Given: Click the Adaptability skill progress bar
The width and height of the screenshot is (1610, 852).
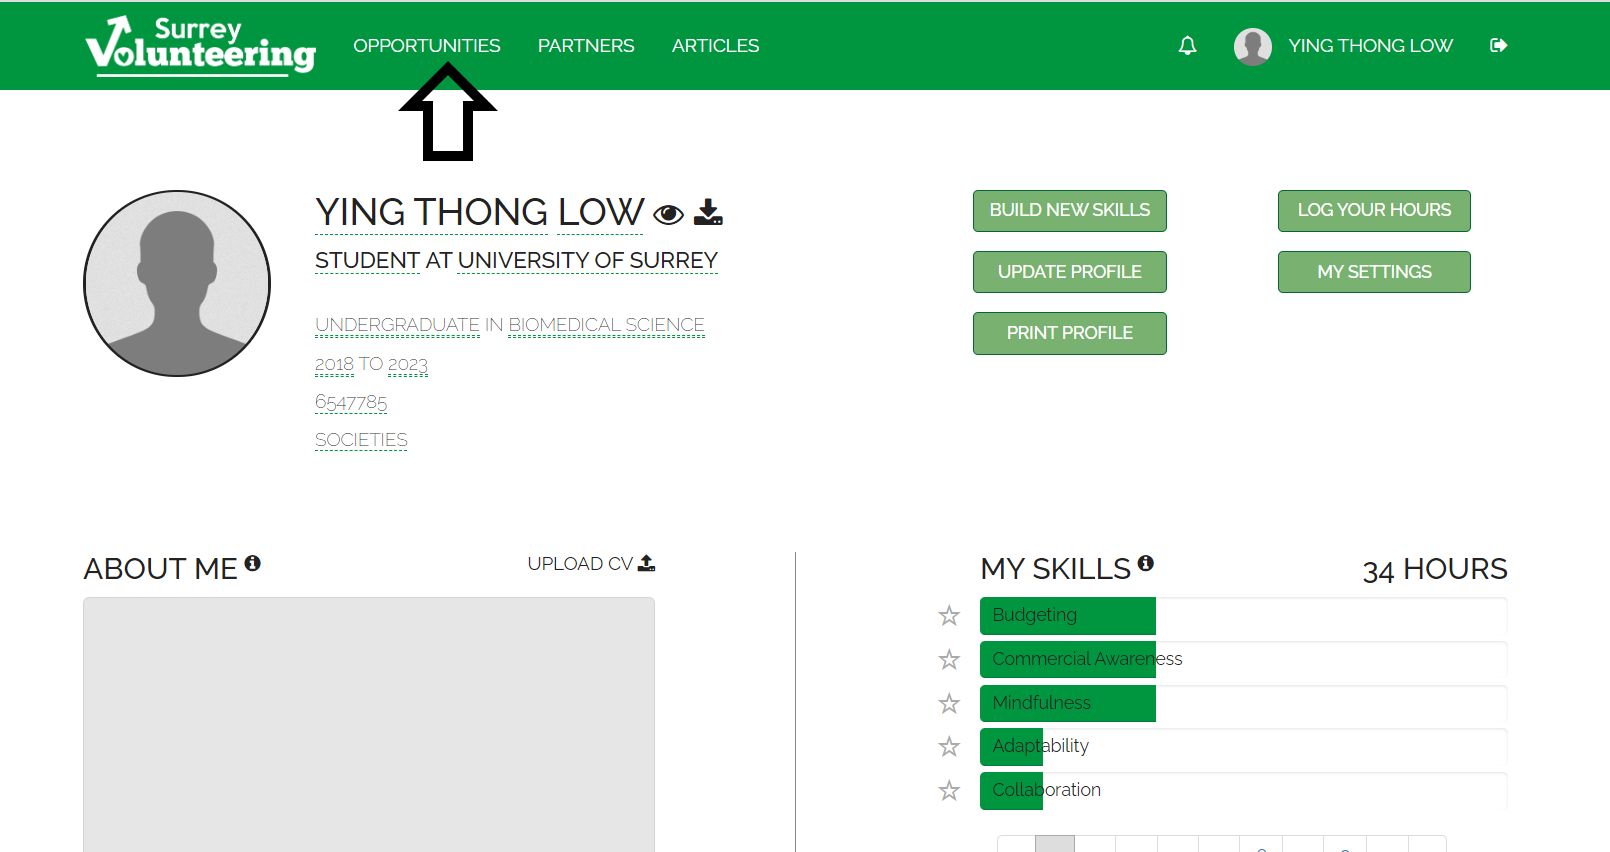Looking at the screenshot, I should coord(1243,747).
